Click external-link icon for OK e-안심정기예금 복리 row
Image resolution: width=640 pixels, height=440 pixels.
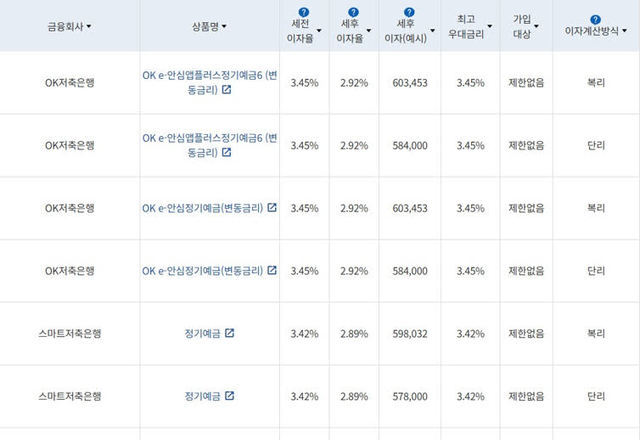271,208
